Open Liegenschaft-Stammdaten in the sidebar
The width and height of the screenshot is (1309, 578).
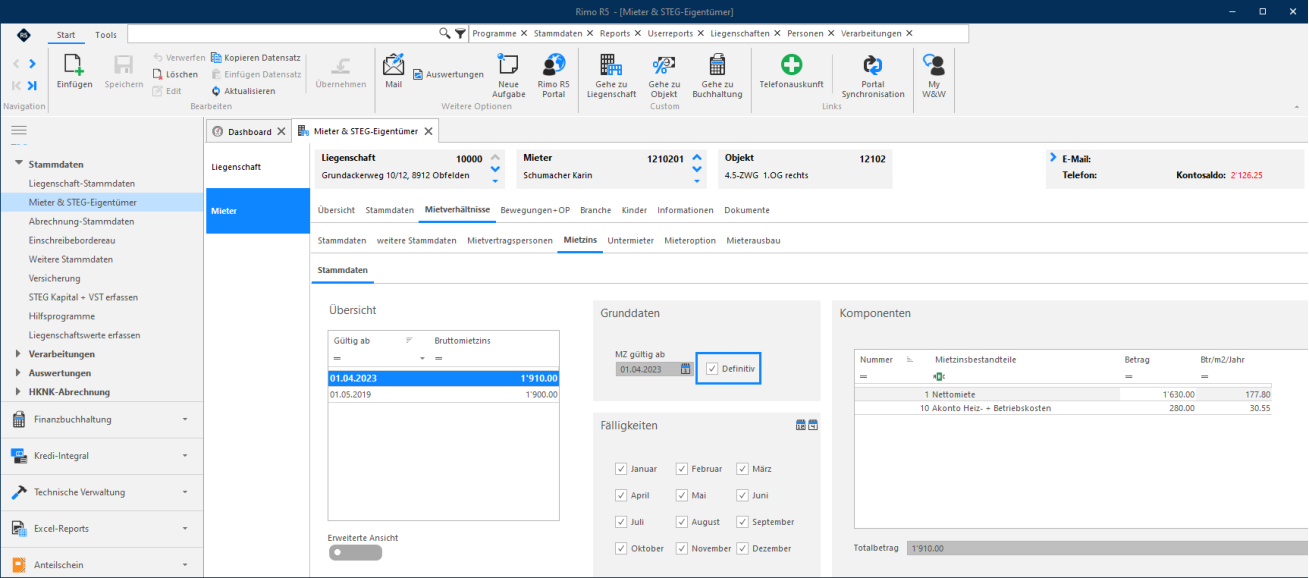coord(82,183)
